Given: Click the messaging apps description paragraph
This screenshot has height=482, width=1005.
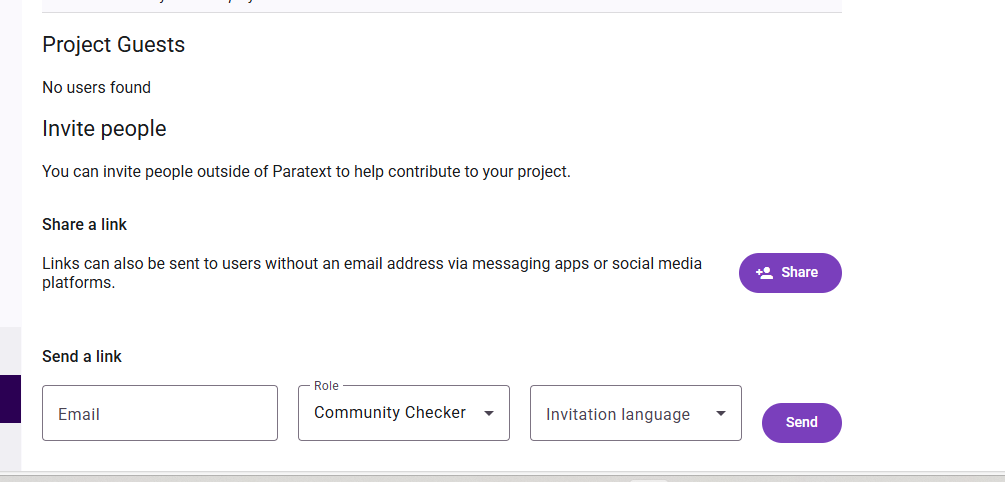Looking at the screenshot, I should [x=372, y=273].
